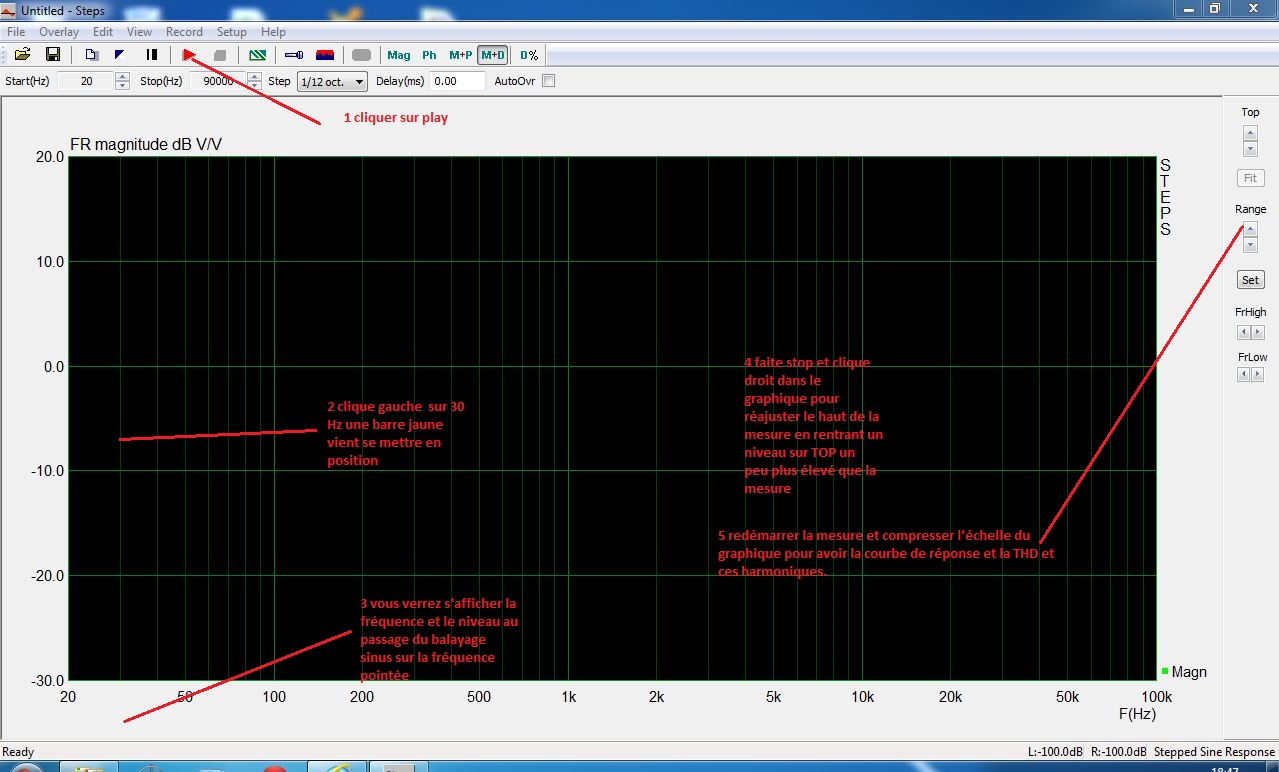
Task: Stop recording with the gray stop square
Action: [220, 55]
